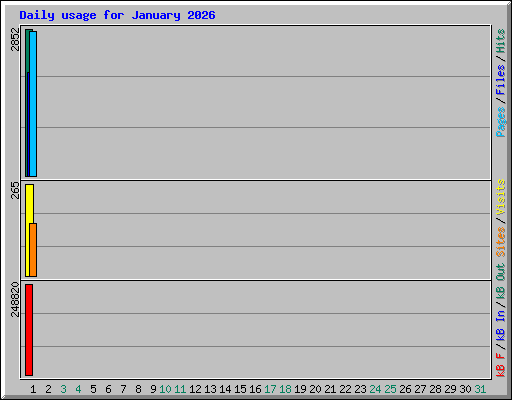512x400 pixels.
Task: Click the 'Daily usage for January 2026' title
Action: [x=117, y=15]
